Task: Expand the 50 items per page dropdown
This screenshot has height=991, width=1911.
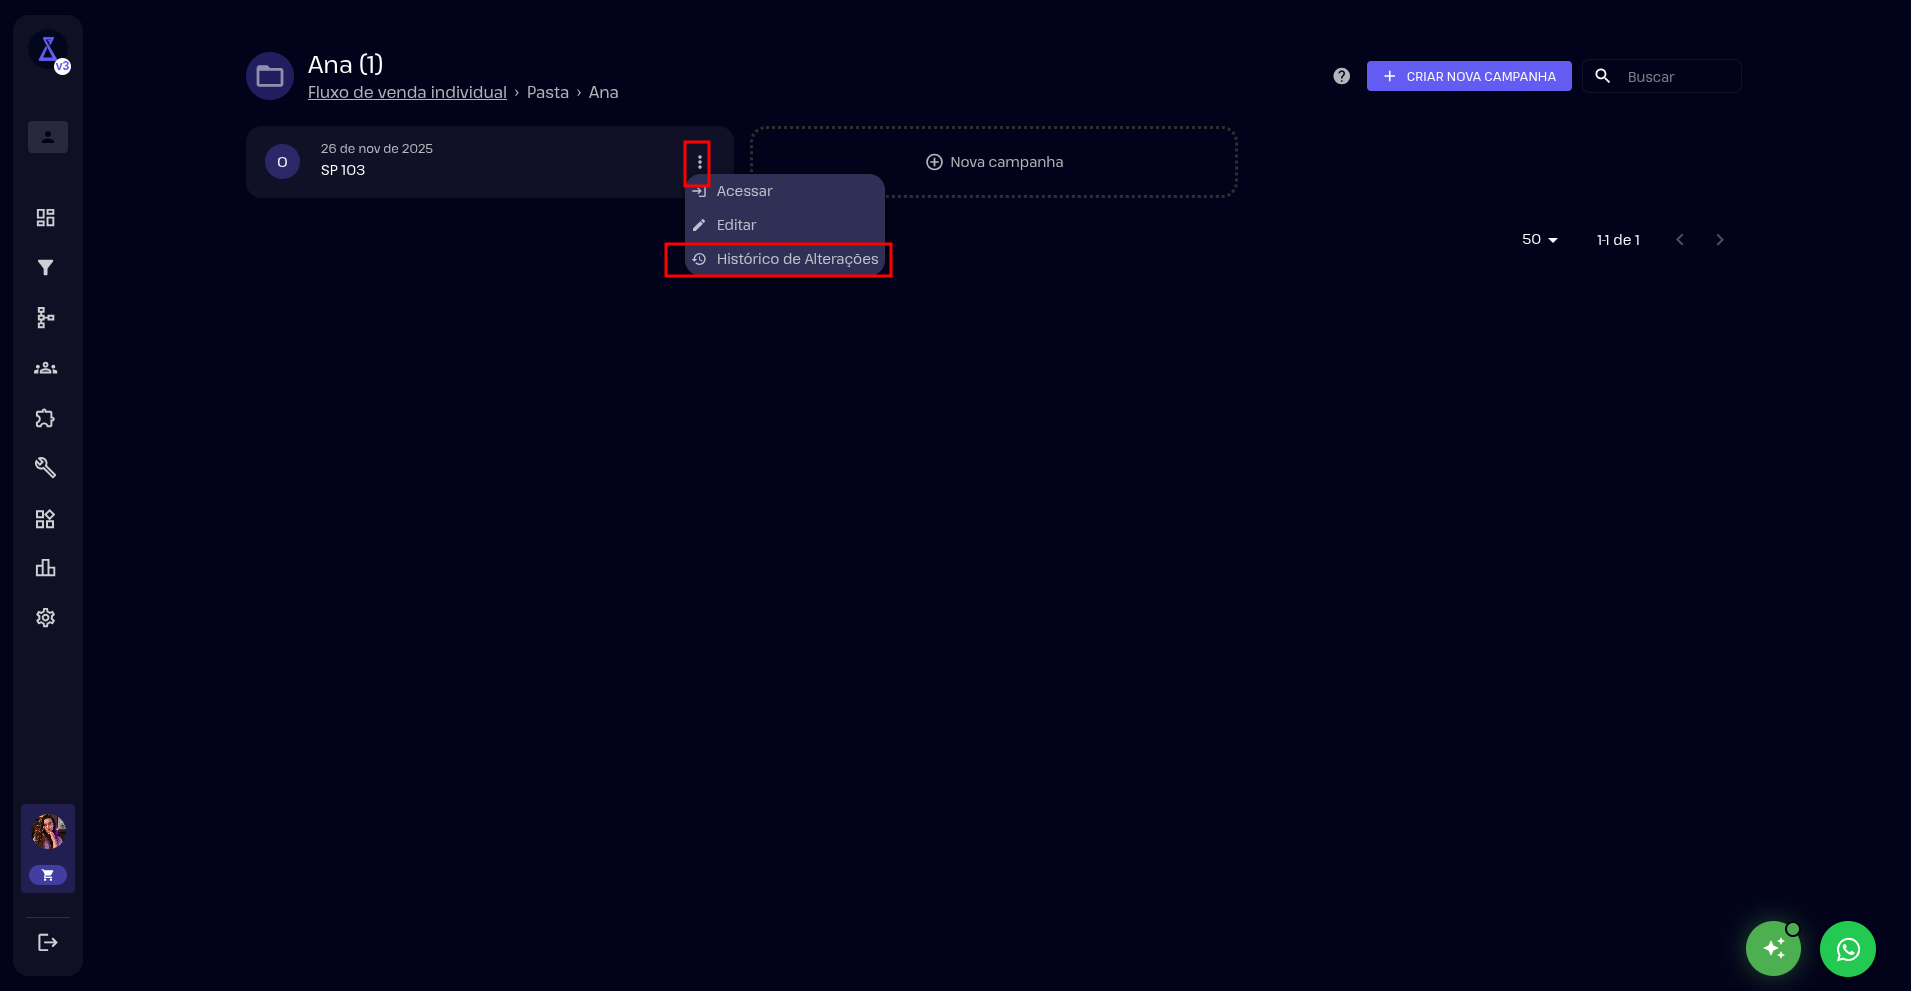Action: coord(1539,240)
